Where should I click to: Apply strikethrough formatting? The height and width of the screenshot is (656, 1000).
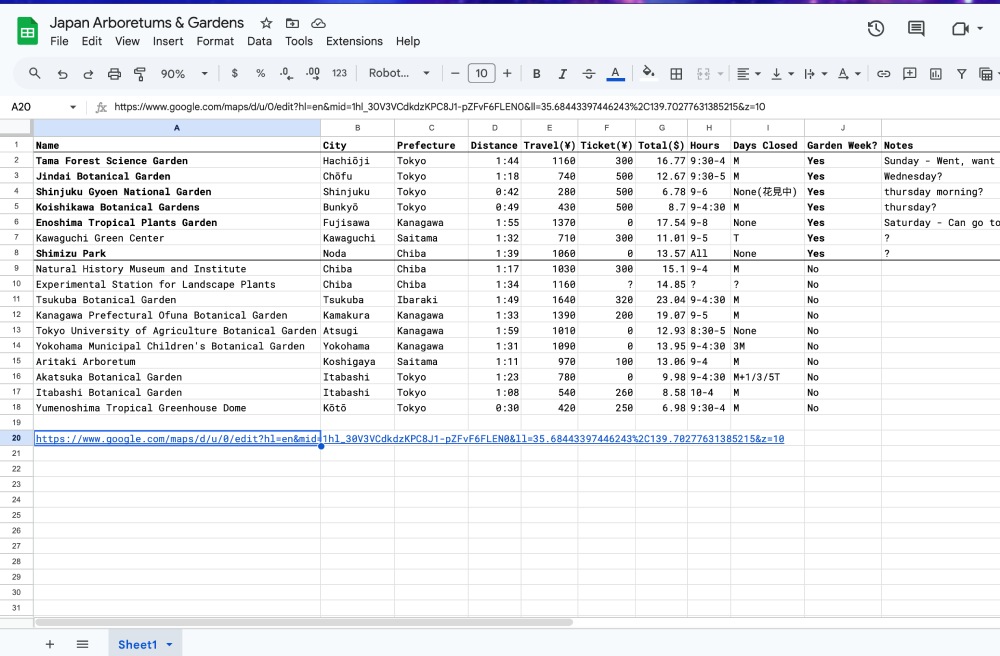588,73
